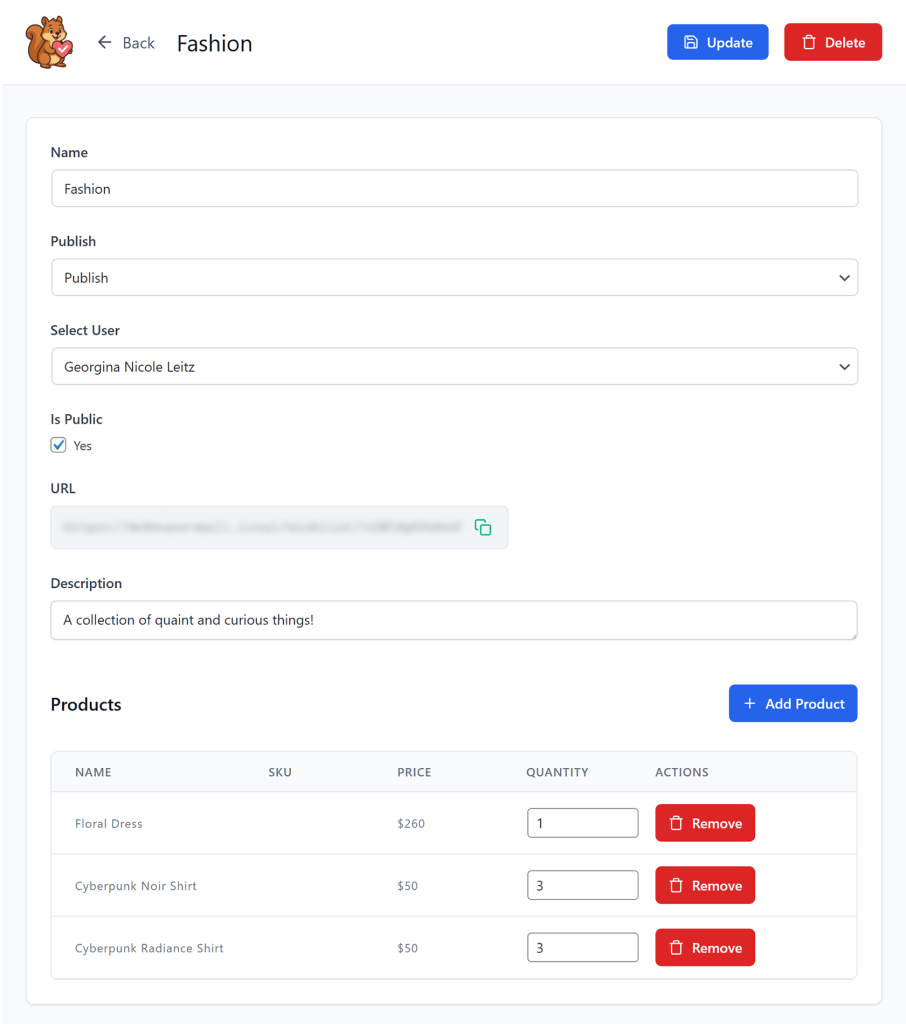Remove the Cyberpunk Noir Shirt product
Viewport: 906px width, 1024px height.
coord(705,885)
